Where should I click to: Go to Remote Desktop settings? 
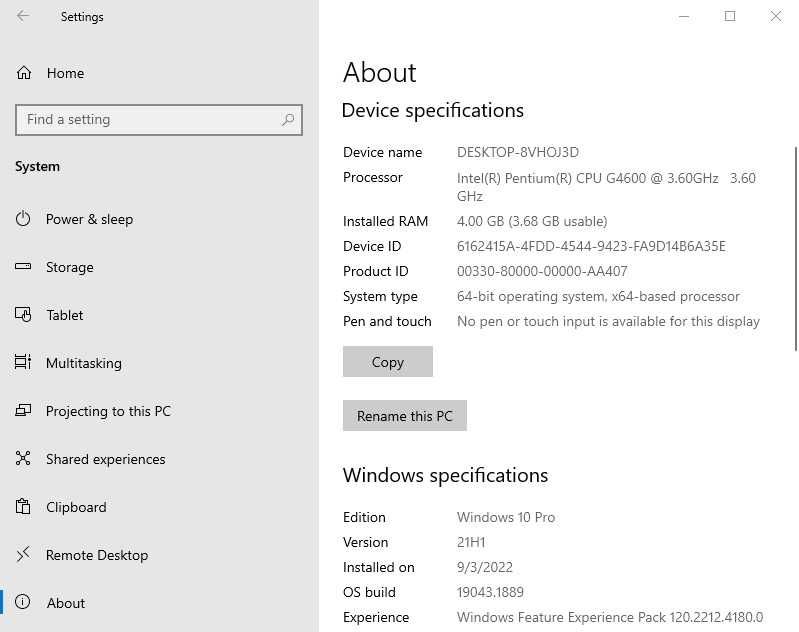(97, 555)
